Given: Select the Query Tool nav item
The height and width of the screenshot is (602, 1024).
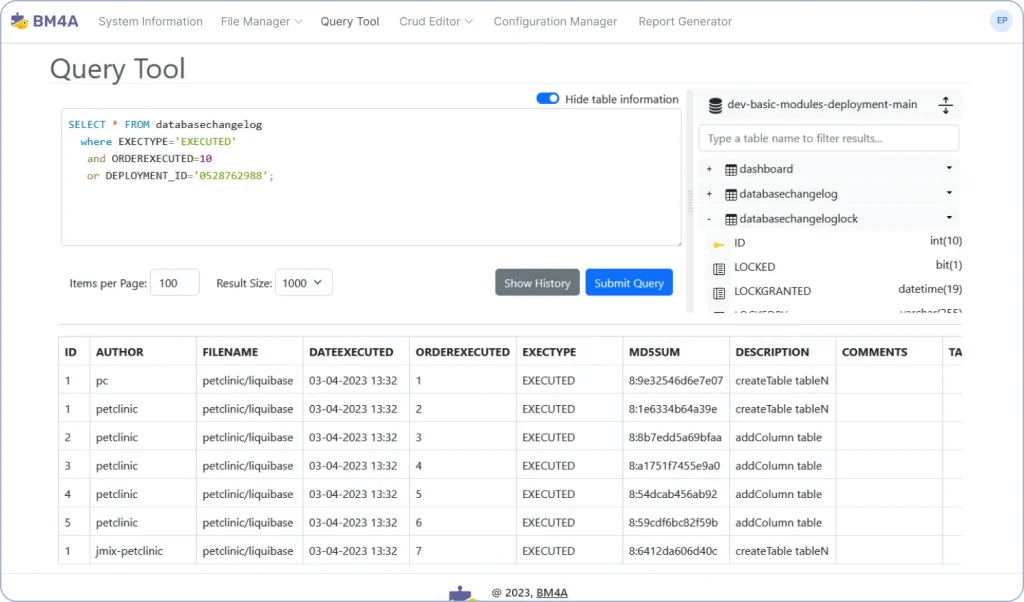Looking at the screenshot, I should (349, 22).
